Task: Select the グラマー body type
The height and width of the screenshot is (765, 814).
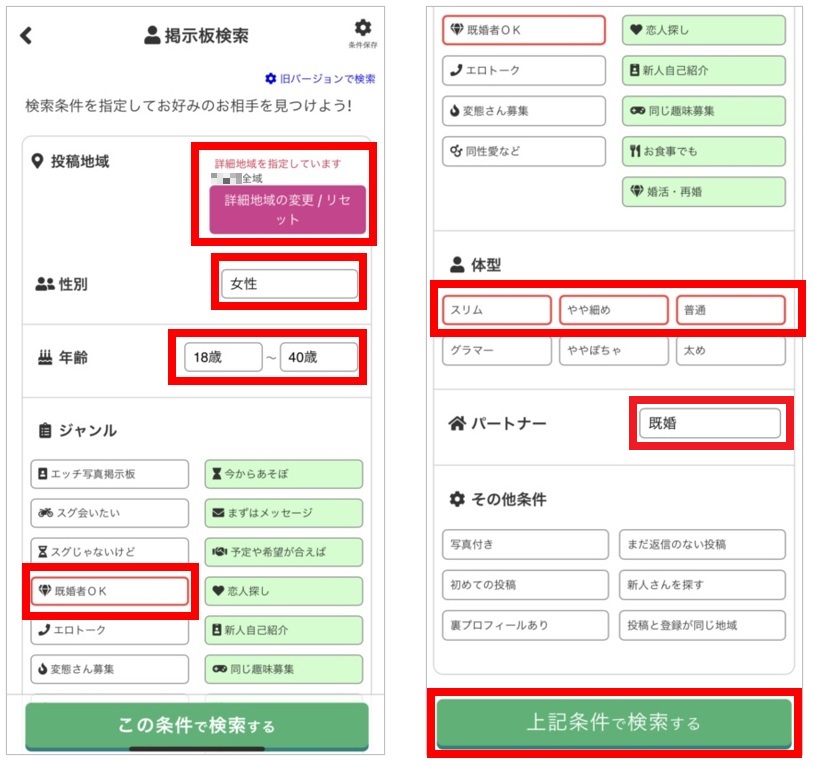Action: pyautogui.click(x=497, y=350)
